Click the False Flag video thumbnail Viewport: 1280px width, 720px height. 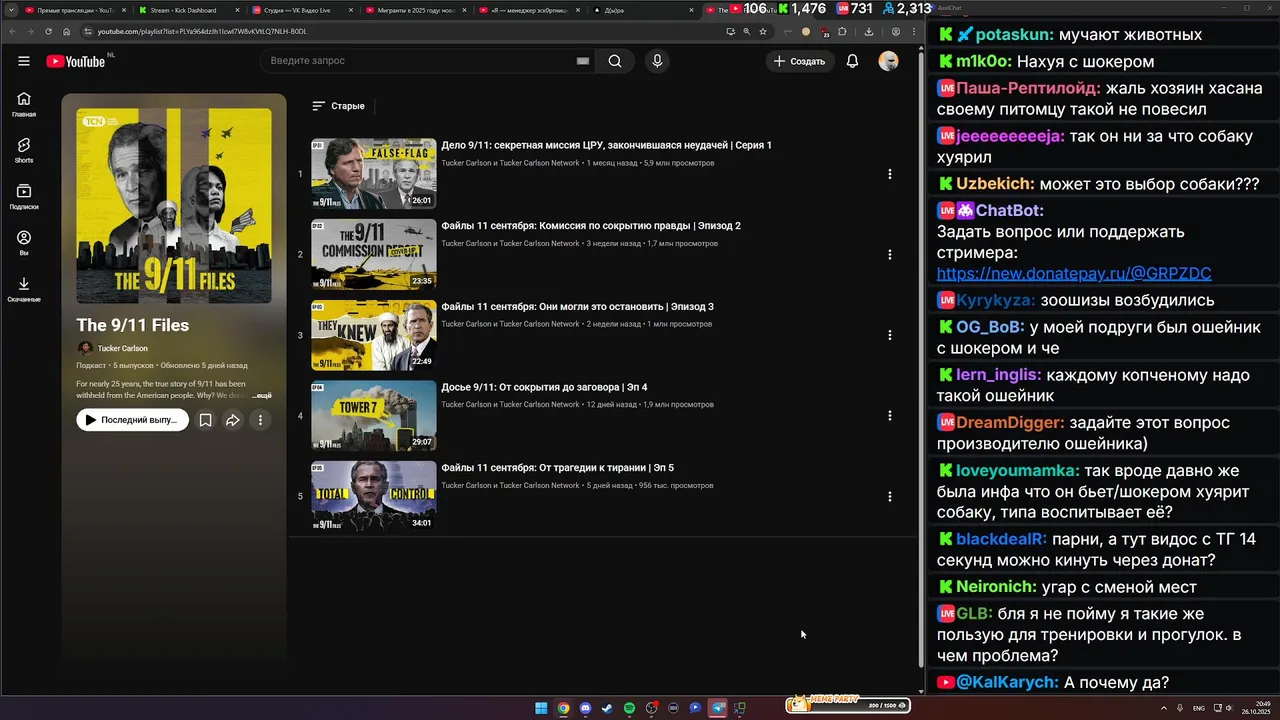pos(373,173)
